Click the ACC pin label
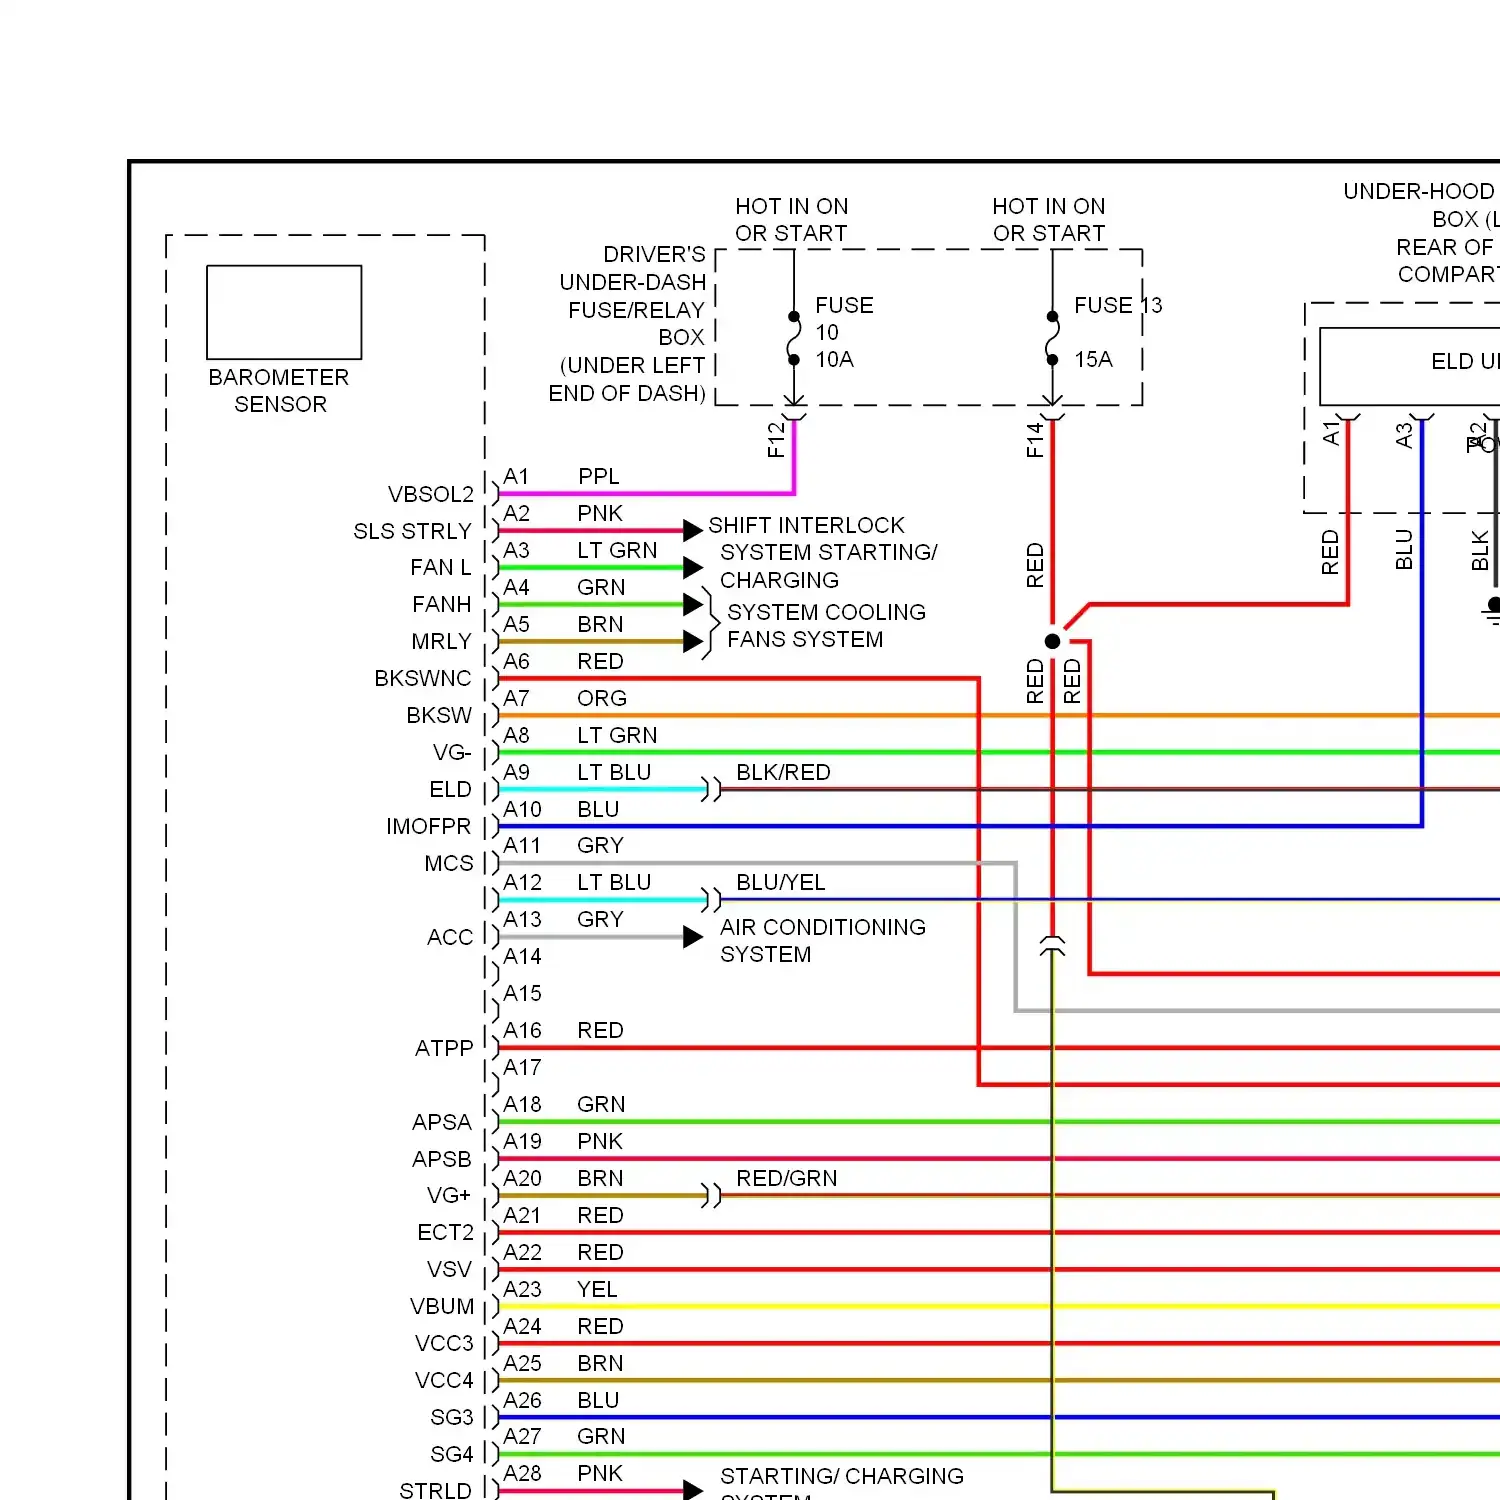The image size is (1500, 1500). tap(450, 937)
